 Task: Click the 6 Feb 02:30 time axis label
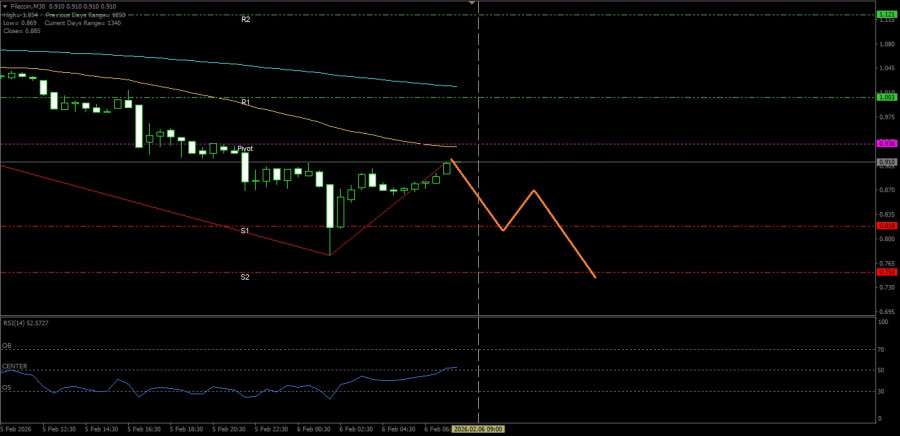pyautogui.click(x=356, y=429)
